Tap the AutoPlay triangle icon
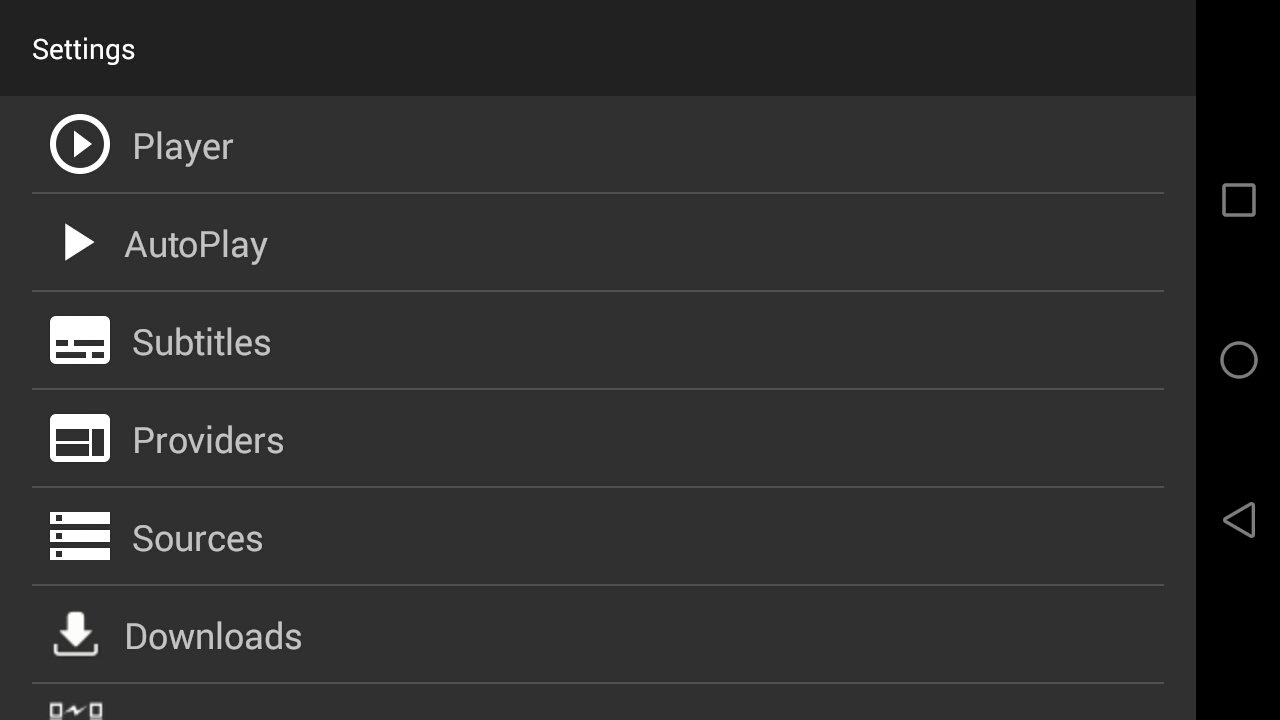This screenshot has width=1280, height=720. point(79,242)
